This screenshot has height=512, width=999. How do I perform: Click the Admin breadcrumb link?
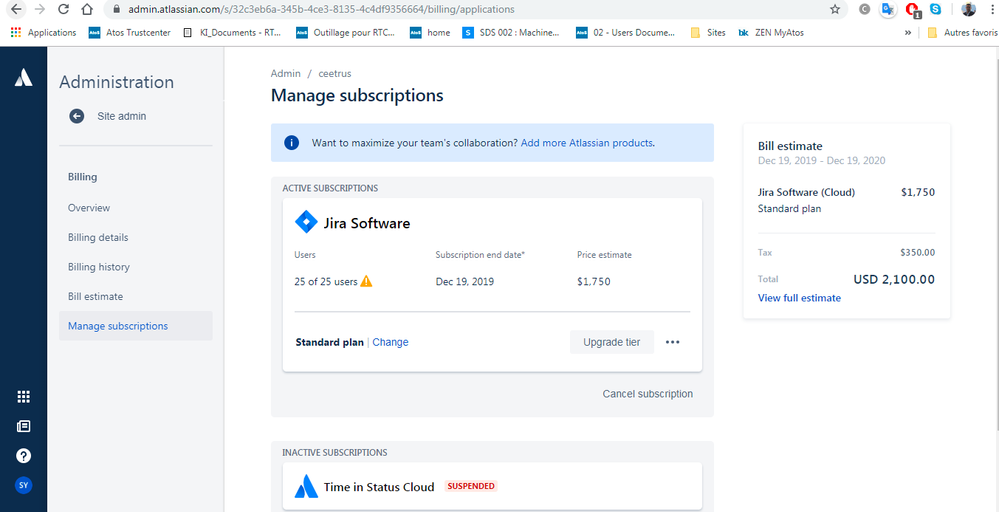(285, 73)
